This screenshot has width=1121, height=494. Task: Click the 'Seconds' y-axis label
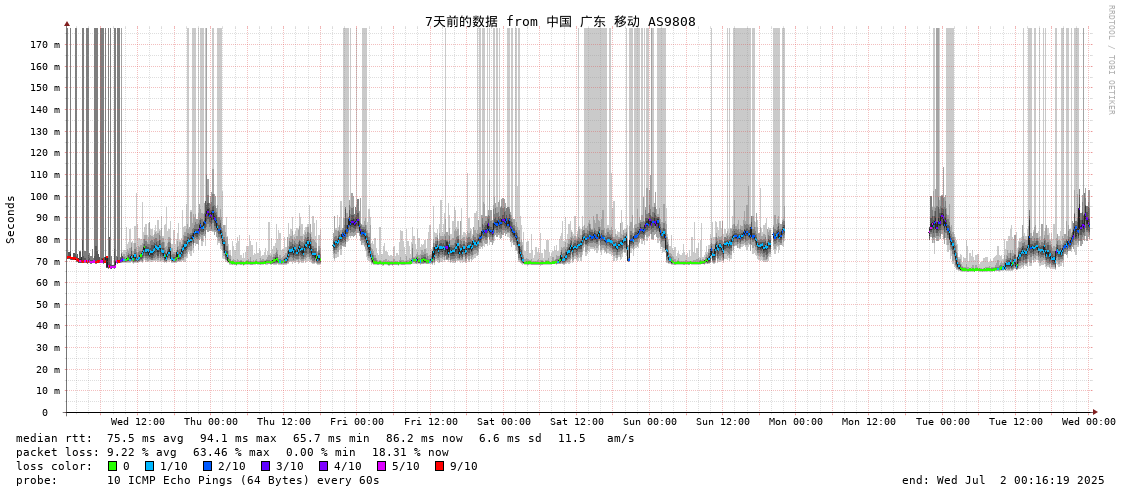pos(11,219)
